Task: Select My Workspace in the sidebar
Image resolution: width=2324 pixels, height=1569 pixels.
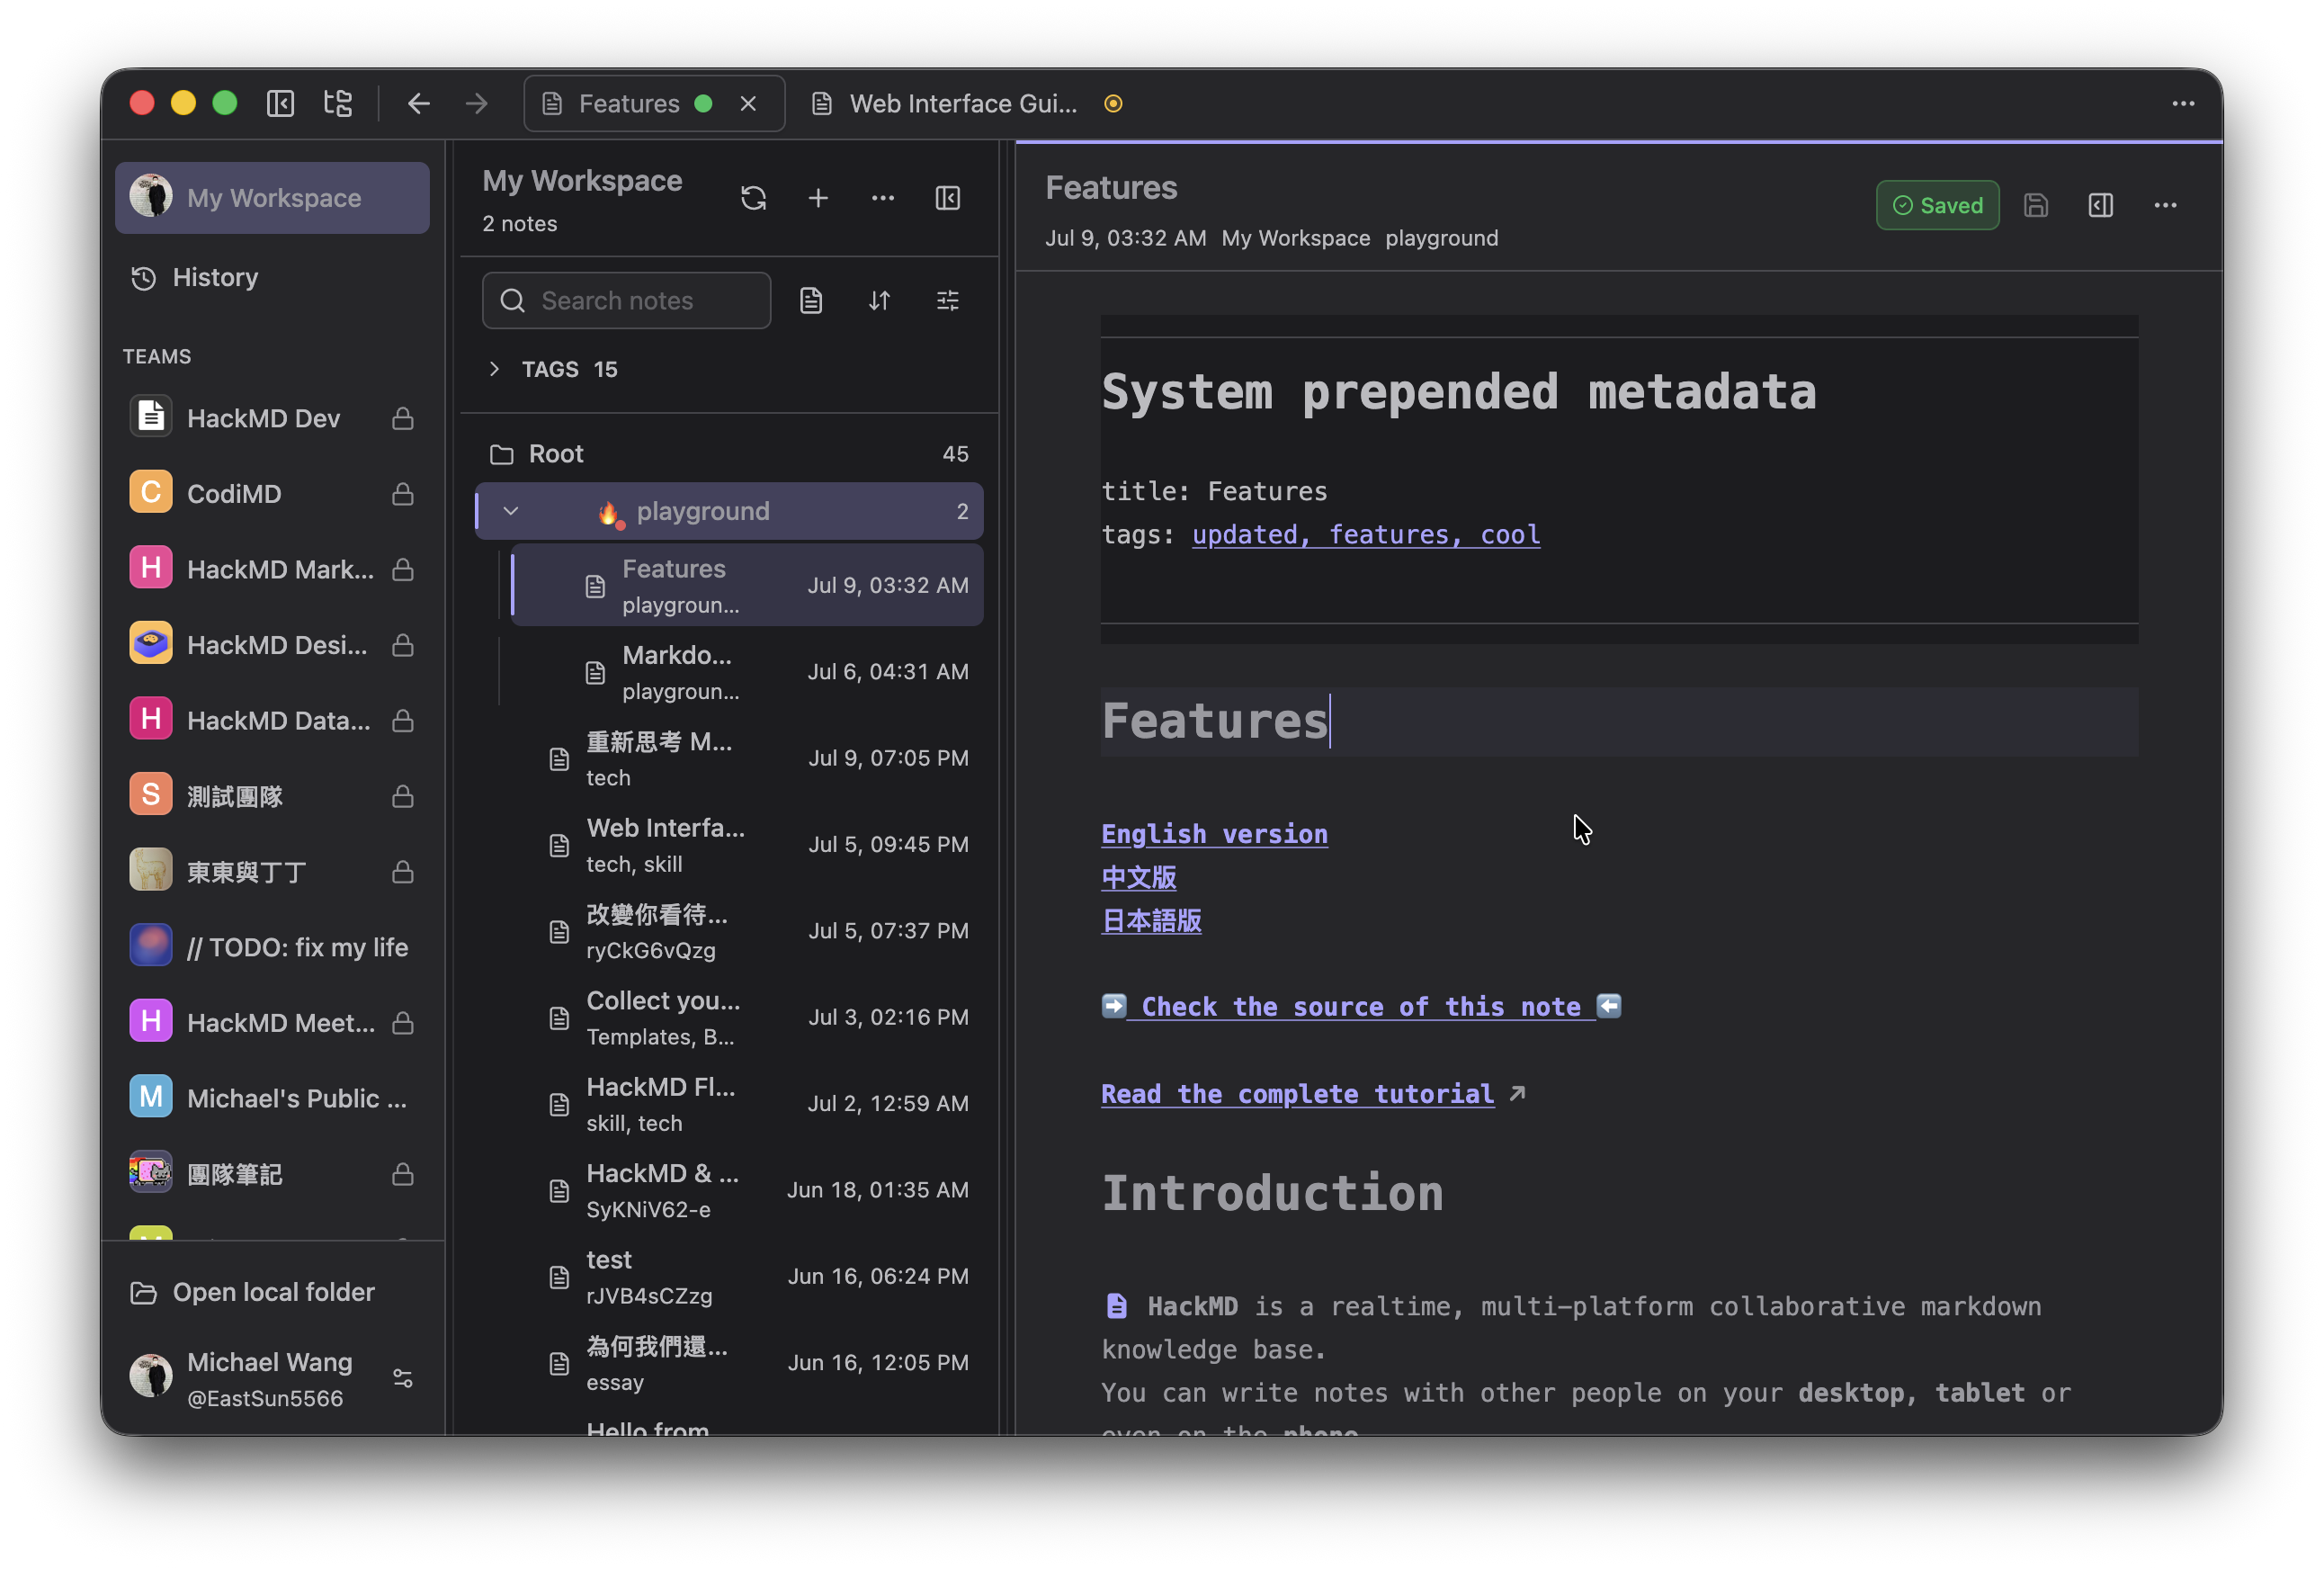Action: coord(272,198)
